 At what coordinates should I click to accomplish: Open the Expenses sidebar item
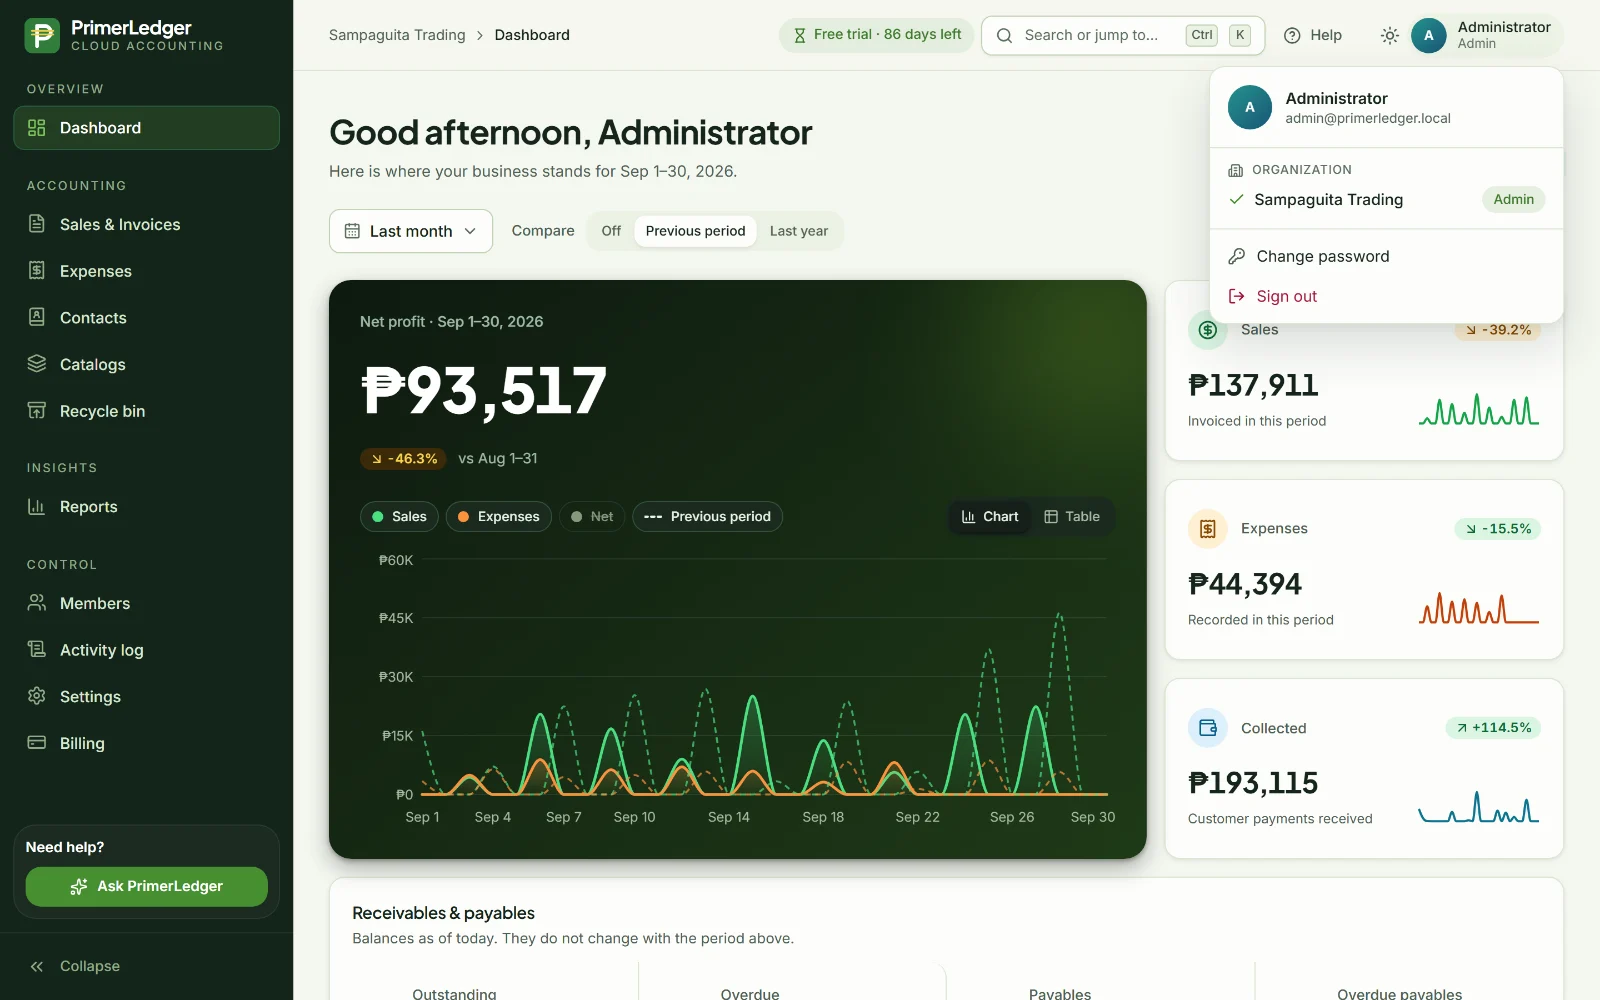click(x=146, y=271)
